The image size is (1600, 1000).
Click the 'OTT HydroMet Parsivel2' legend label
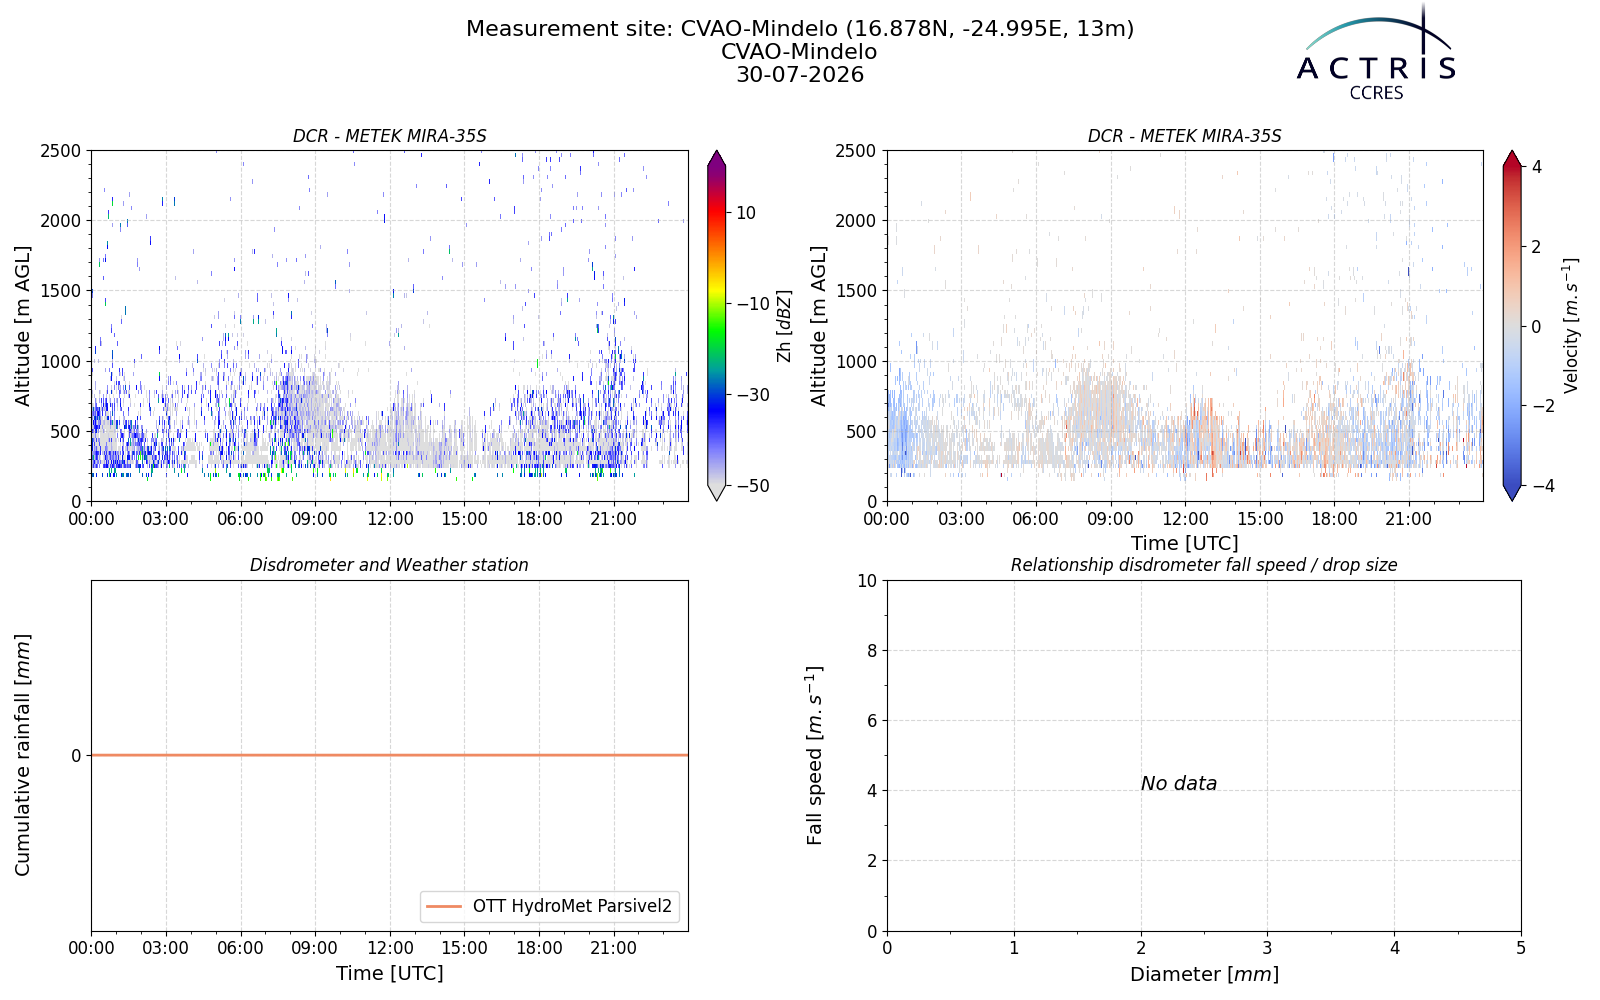(x=573, y=907)
